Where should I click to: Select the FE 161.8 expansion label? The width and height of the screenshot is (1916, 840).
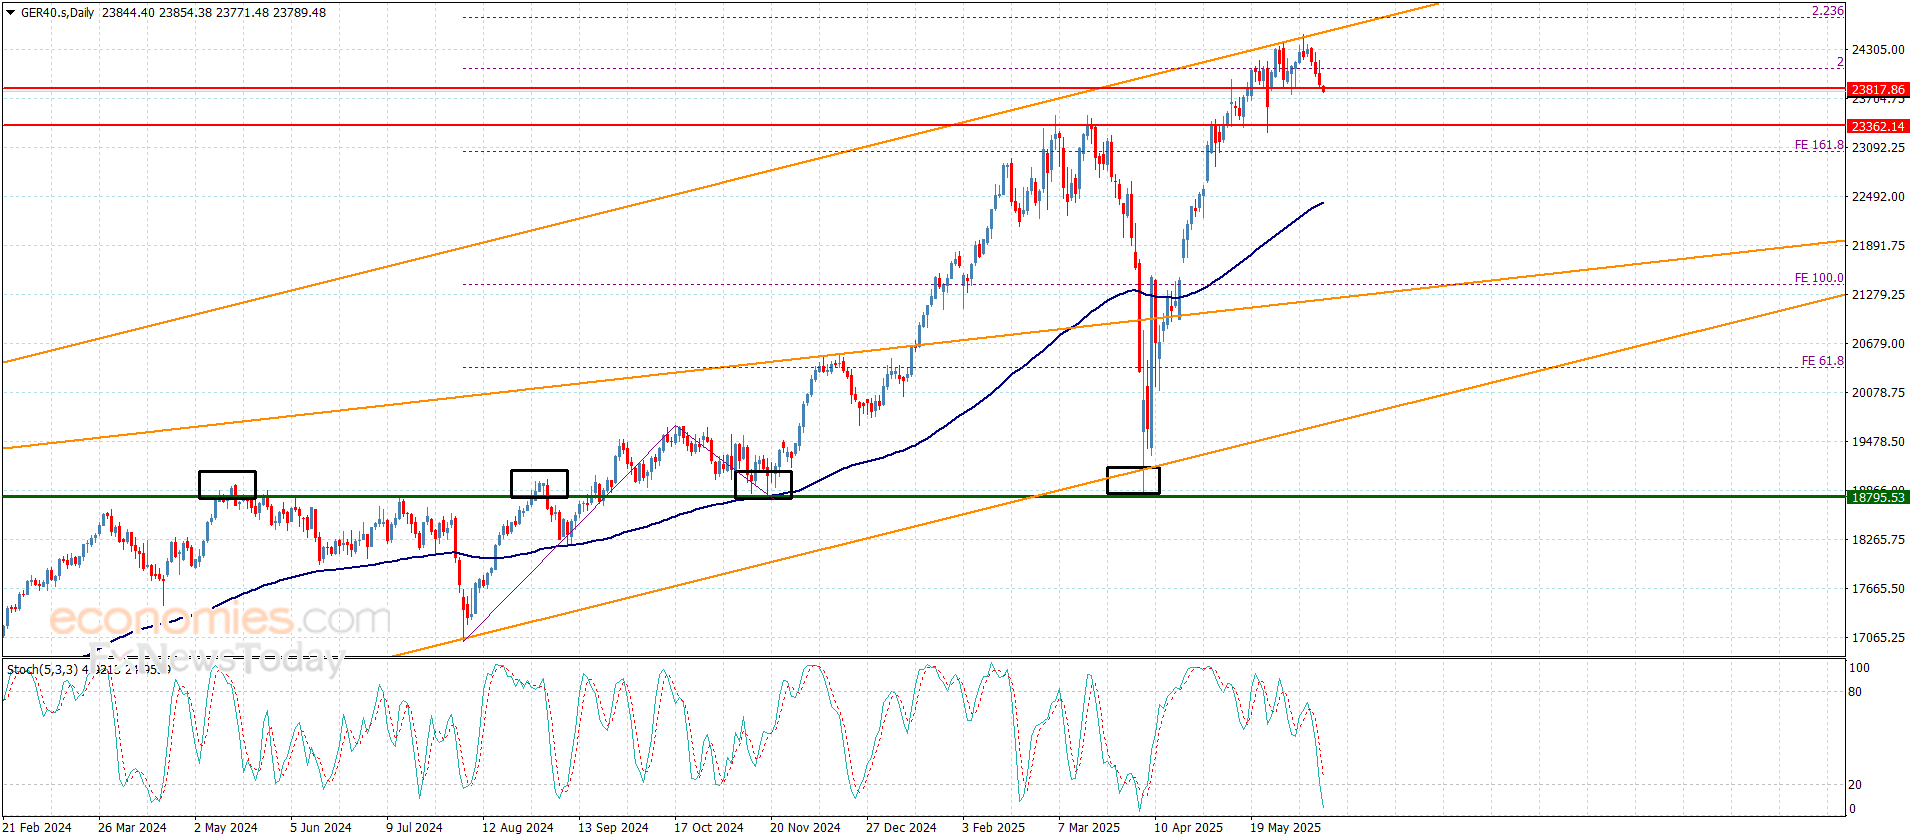pos(1819,145)
